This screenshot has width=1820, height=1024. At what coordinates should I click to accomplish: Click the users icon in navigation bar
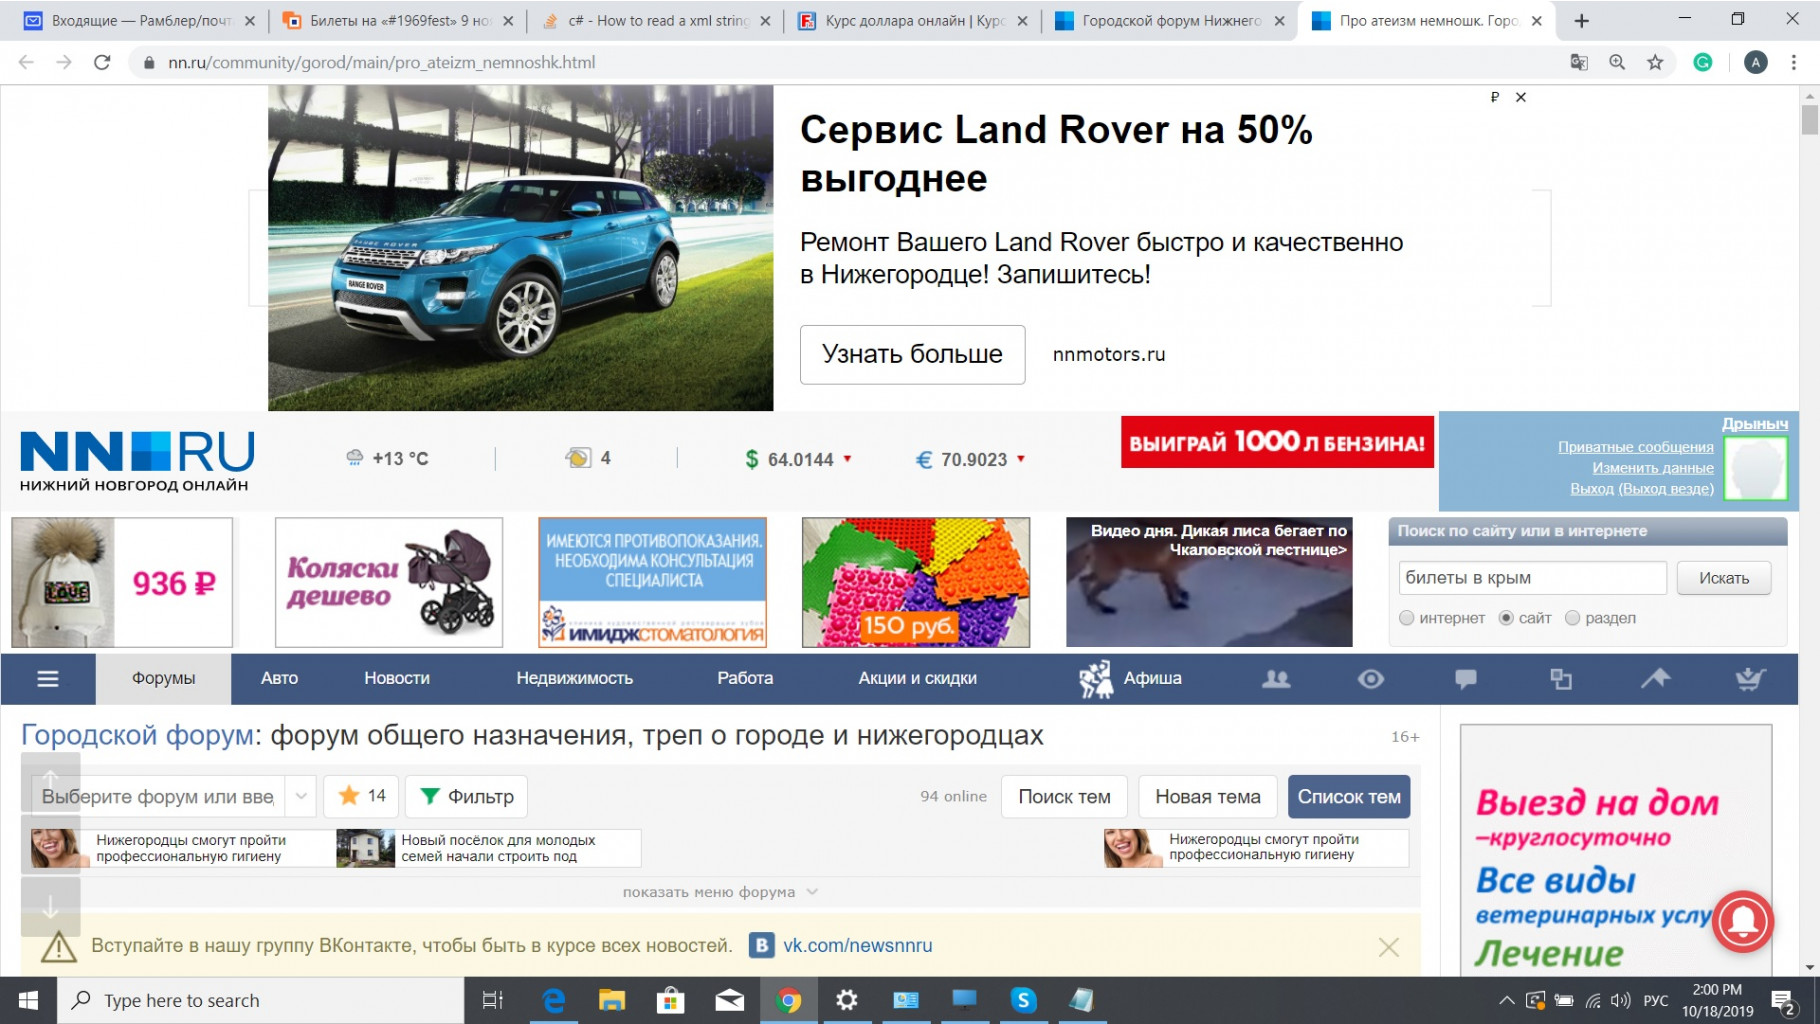[x=1276, y=679]
